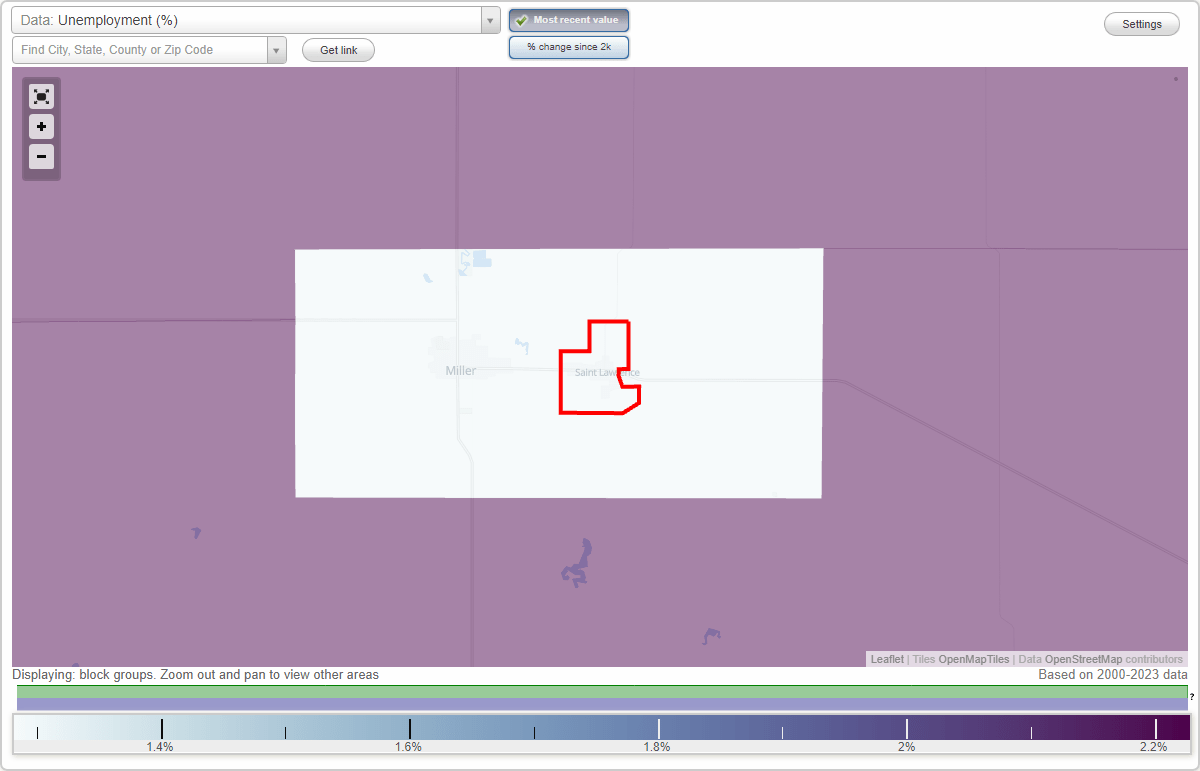The width and height of the screenshot is (1200, 771).
Task: Enable the % change since 2k view
Action: tap(568, 46)
